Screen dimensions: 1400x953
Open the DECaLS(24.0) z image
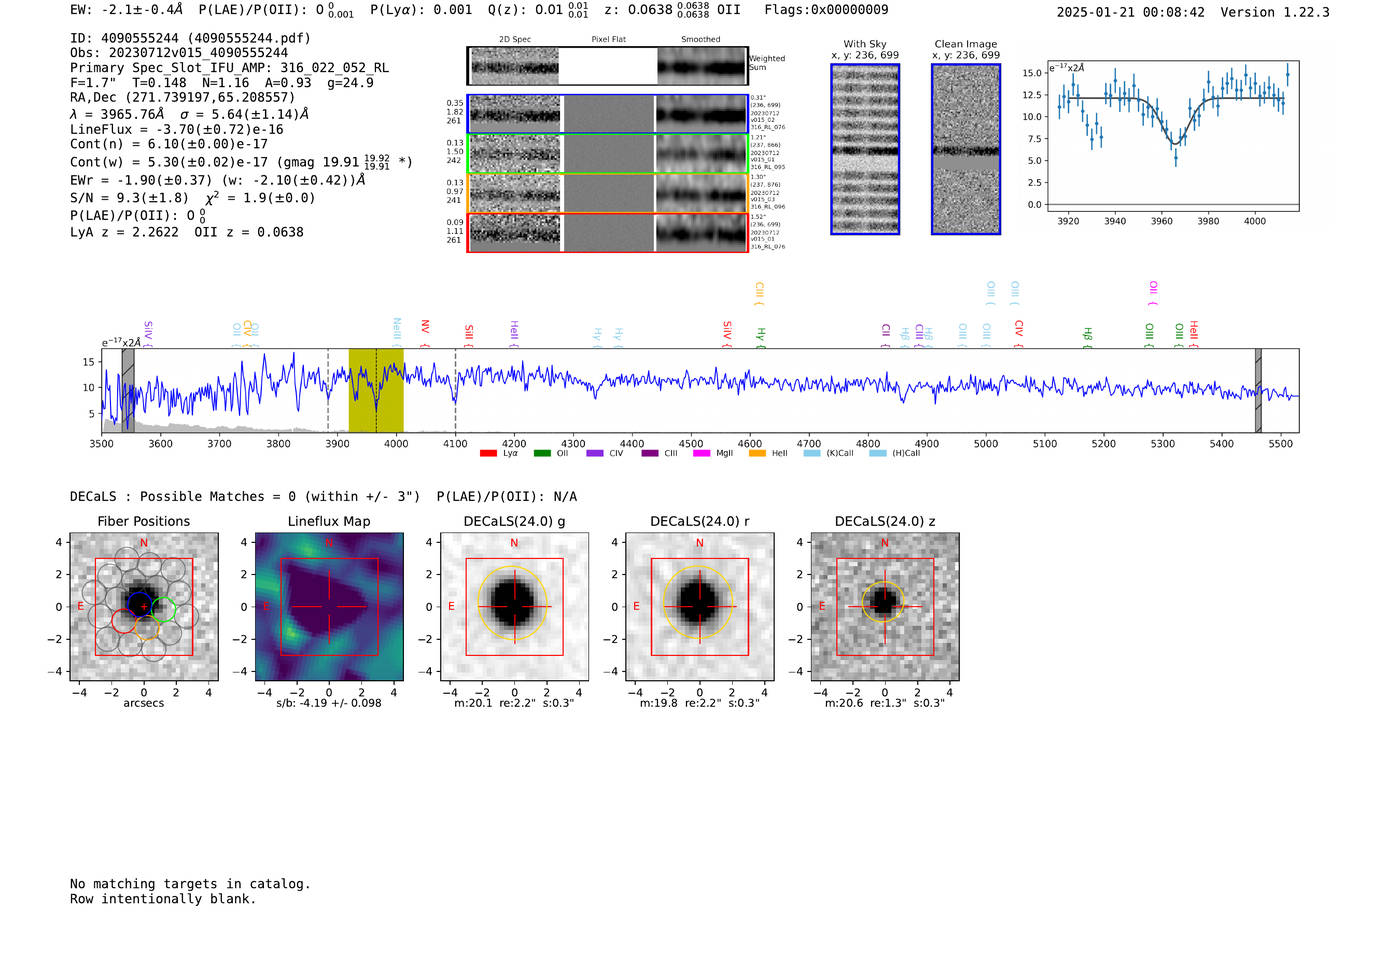click(x=884, y=607)
